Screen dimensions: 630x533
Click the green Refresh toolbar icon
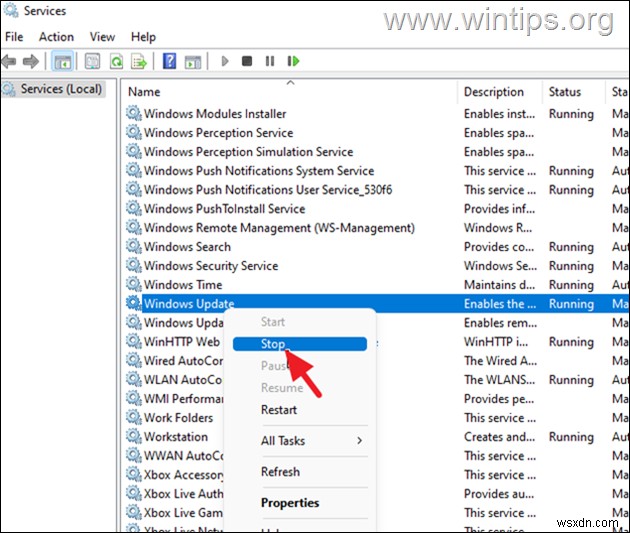(116, 61)
